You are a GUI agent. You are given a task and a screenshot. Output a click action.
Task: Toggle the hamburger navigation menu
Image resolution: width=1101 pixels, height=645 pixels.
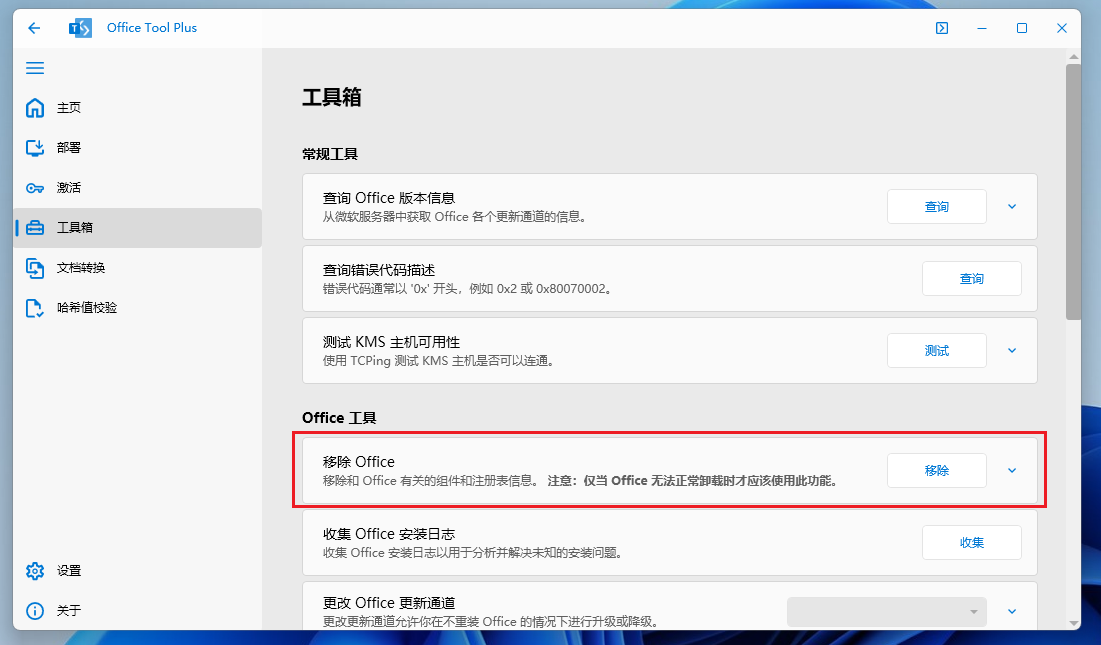tap(35, 67)
